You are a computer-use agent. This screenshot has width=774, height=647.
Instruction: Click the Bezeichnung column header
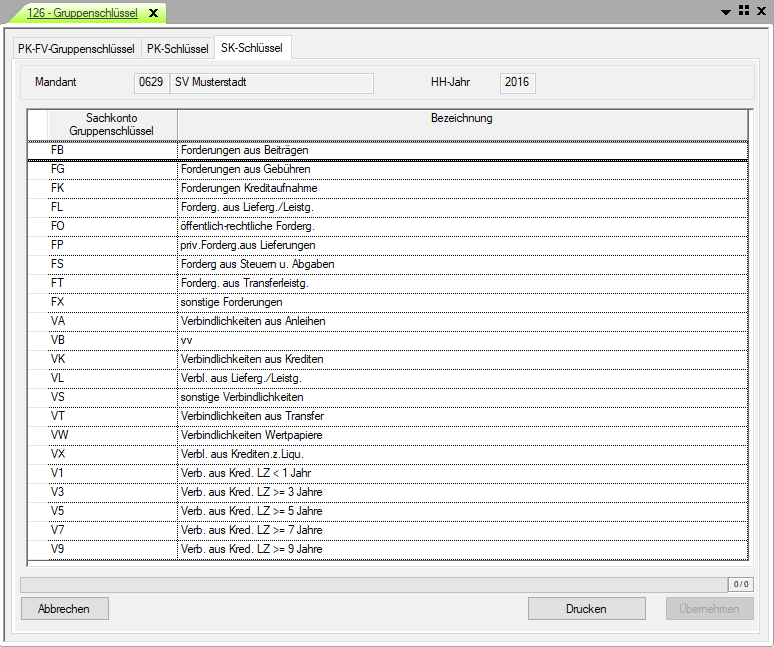(461, 119)
